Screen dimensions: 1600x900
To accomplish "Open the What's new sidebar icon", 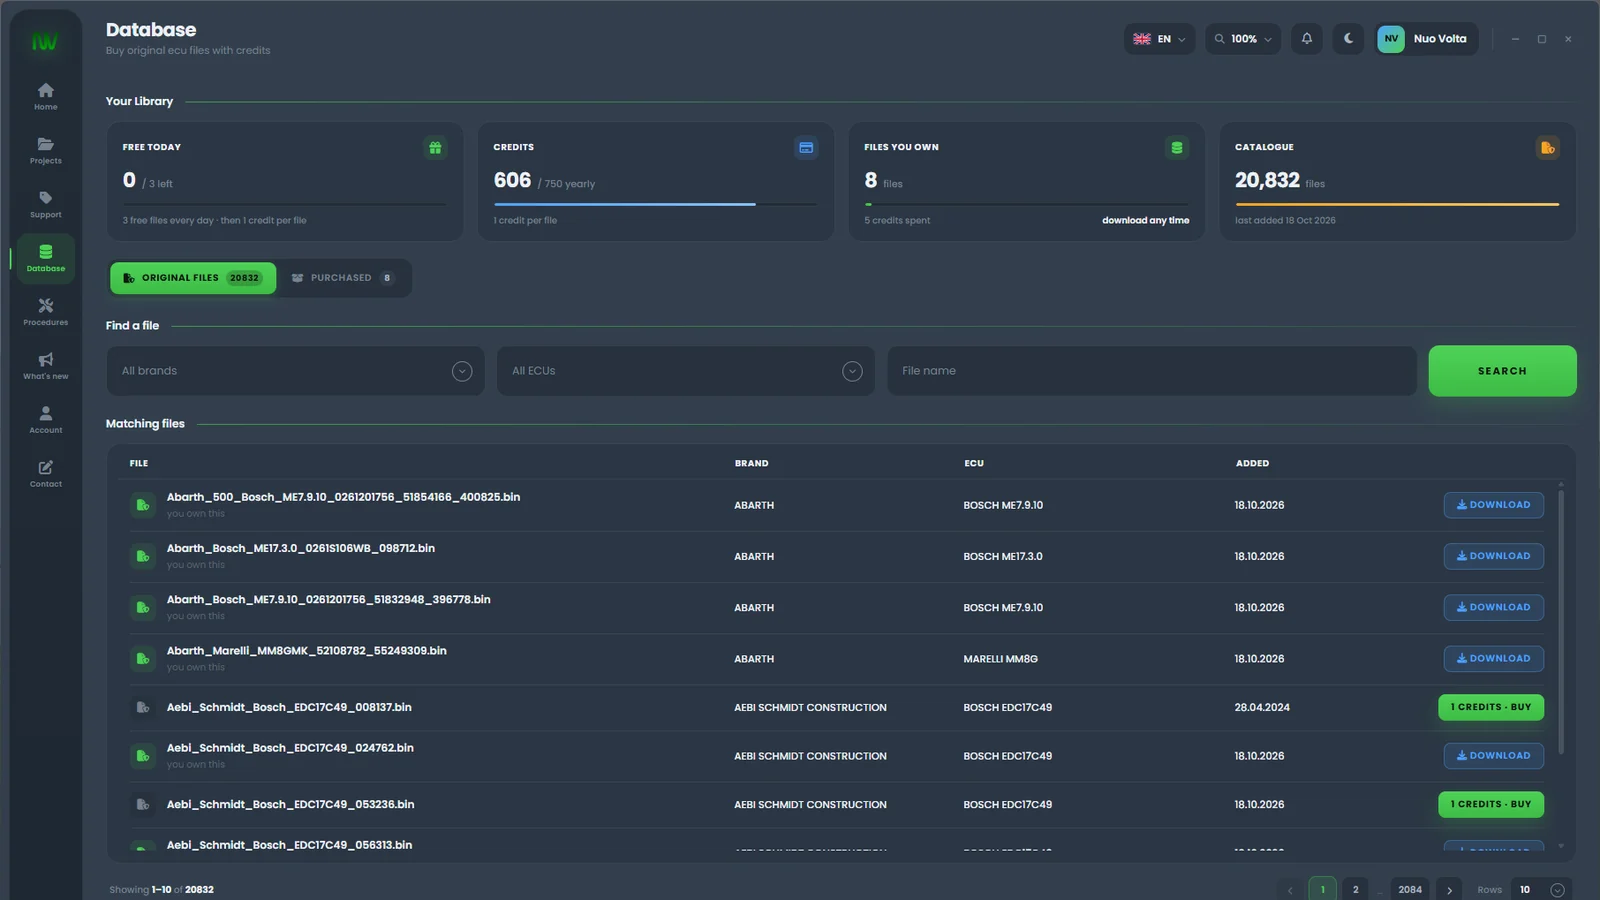I will click(x=45, y=366).
